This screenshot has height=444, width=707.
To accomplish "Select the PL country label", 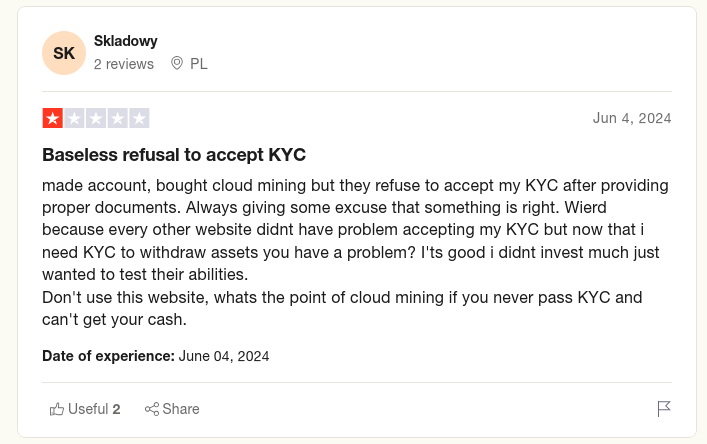I will (x=199, y=64).
